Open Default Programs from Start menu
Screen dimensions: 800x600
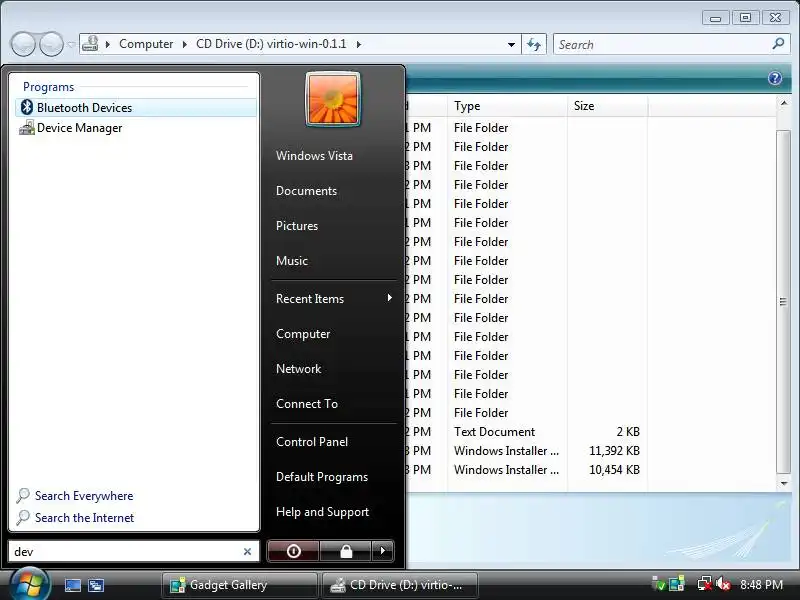point(322,477)
